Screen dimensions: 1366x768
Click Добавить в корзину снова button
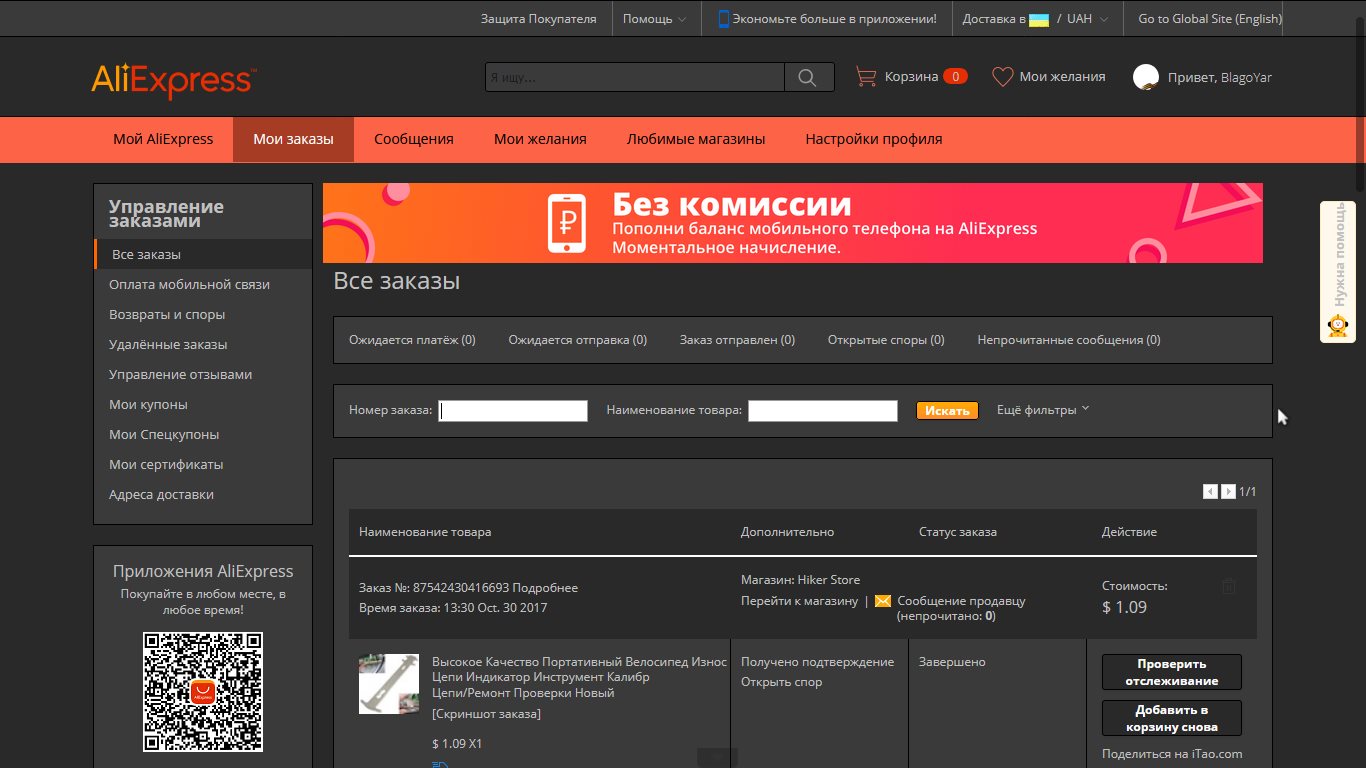pos(1171,718)
